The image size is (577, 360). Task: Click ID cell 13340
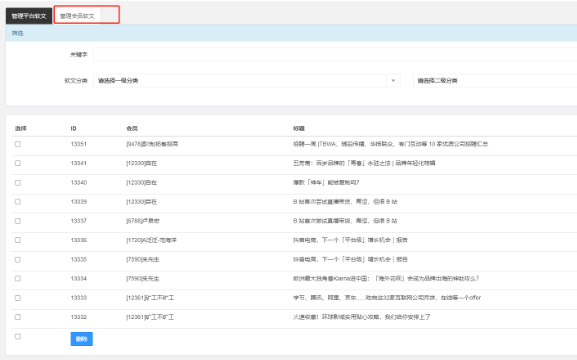79,183
